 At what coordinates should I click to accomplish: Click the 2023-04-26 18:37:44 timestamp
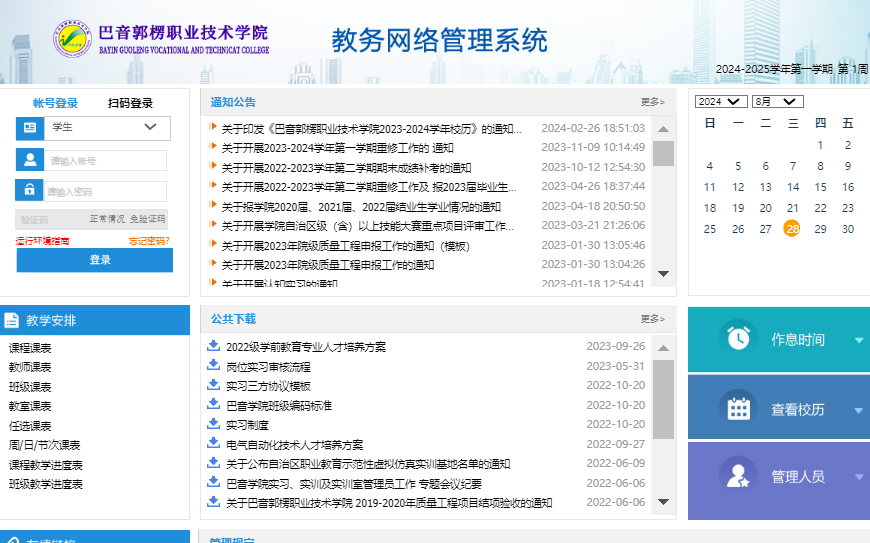[593, 186]
